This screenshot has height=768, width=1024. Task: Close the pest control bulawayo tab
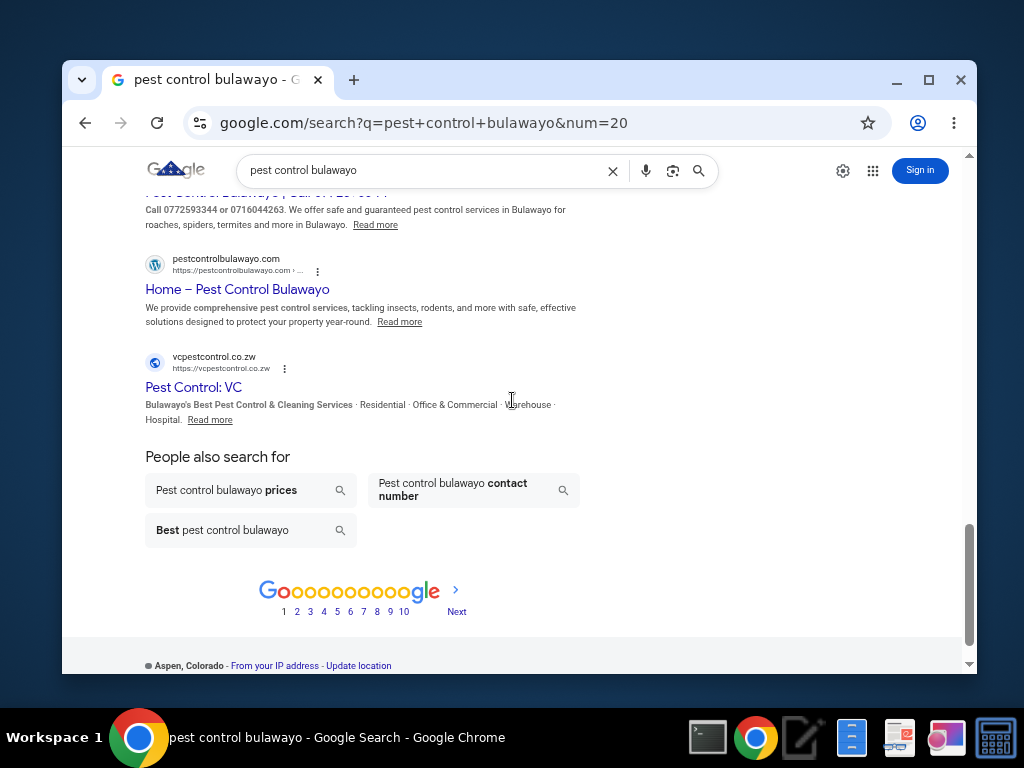point(318,80)
